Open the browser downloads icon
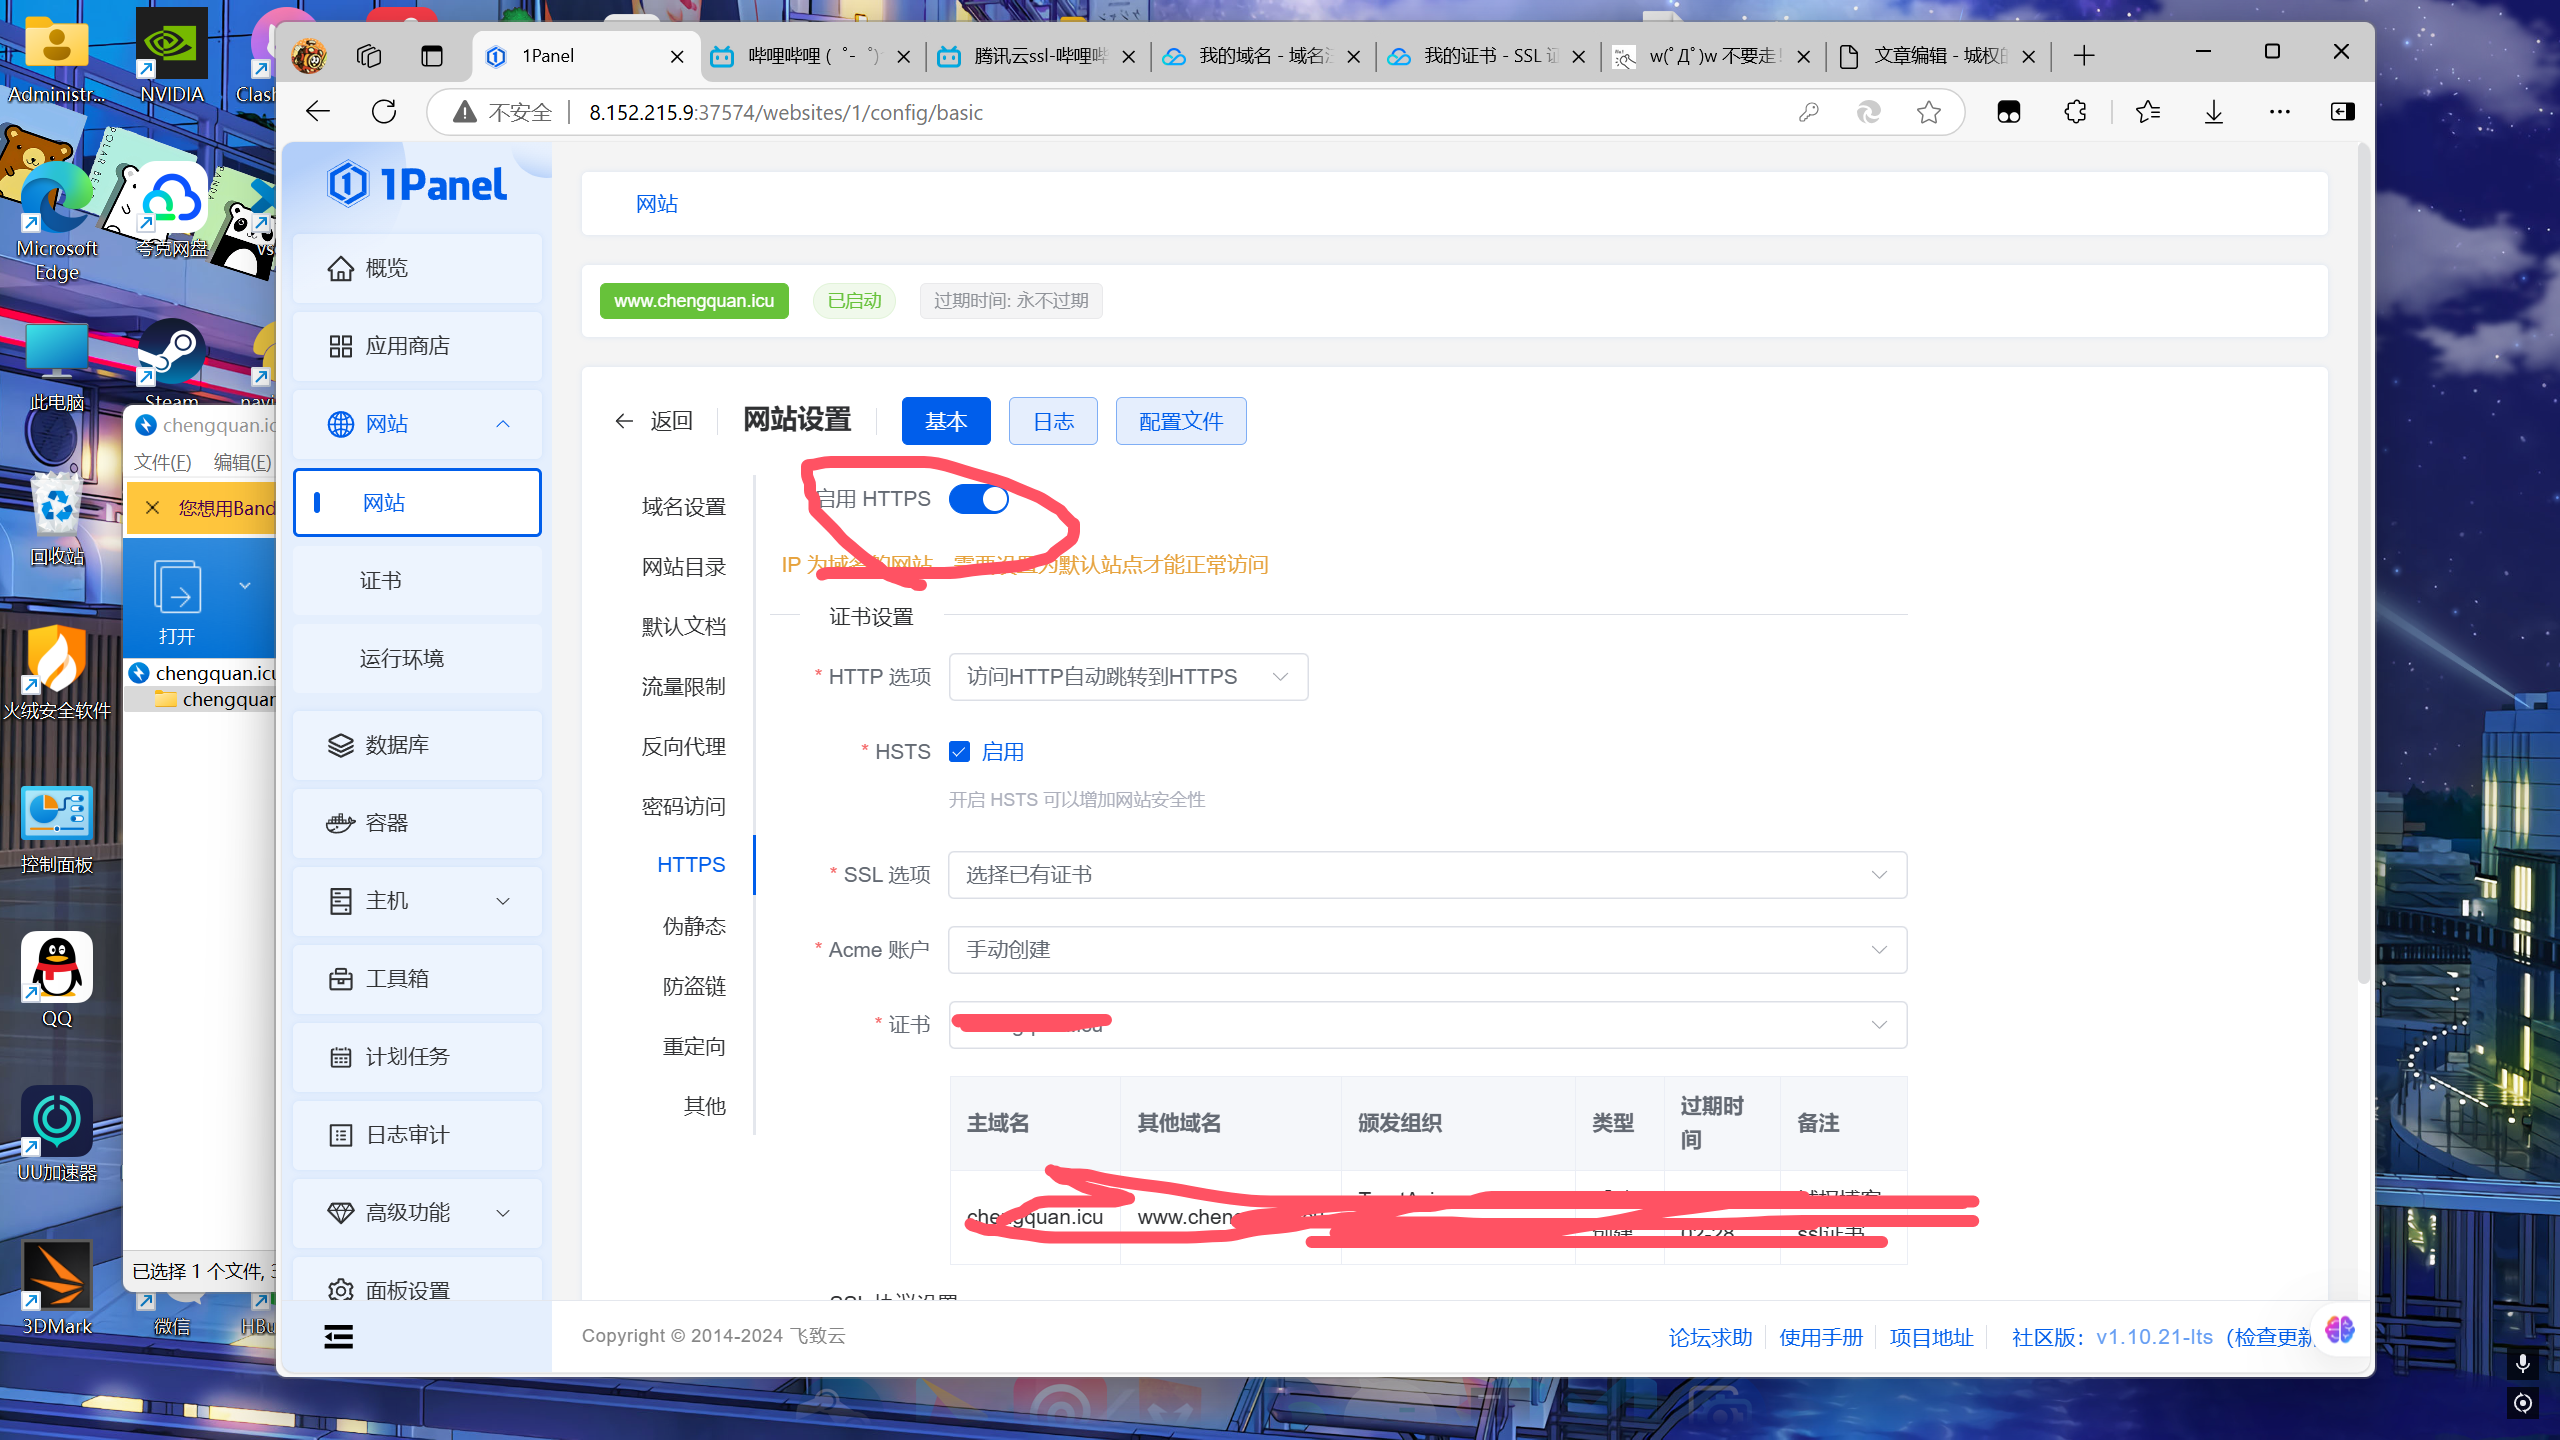Viewport: 2560px width, 1440px height. 2213,112
